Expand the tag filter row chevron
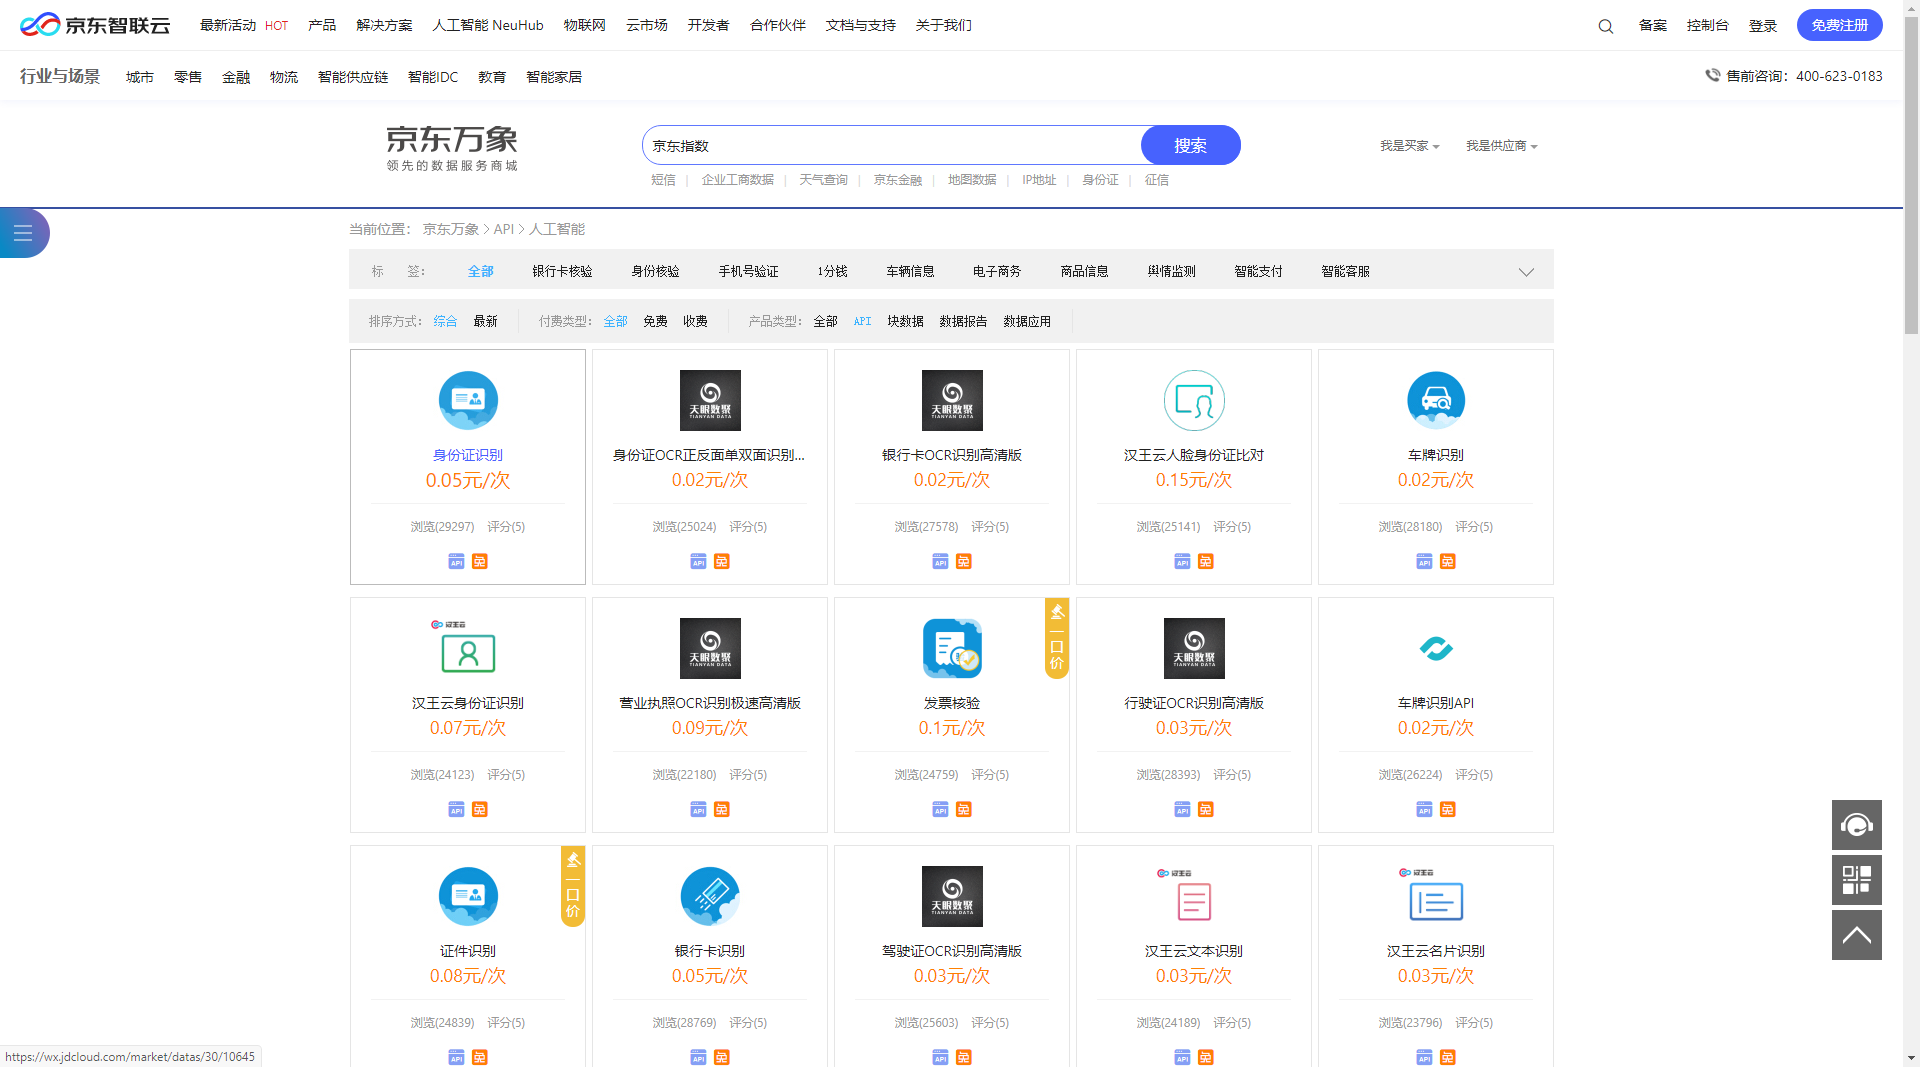This screenshot has height=1067, width=1920. [1526, 271]
